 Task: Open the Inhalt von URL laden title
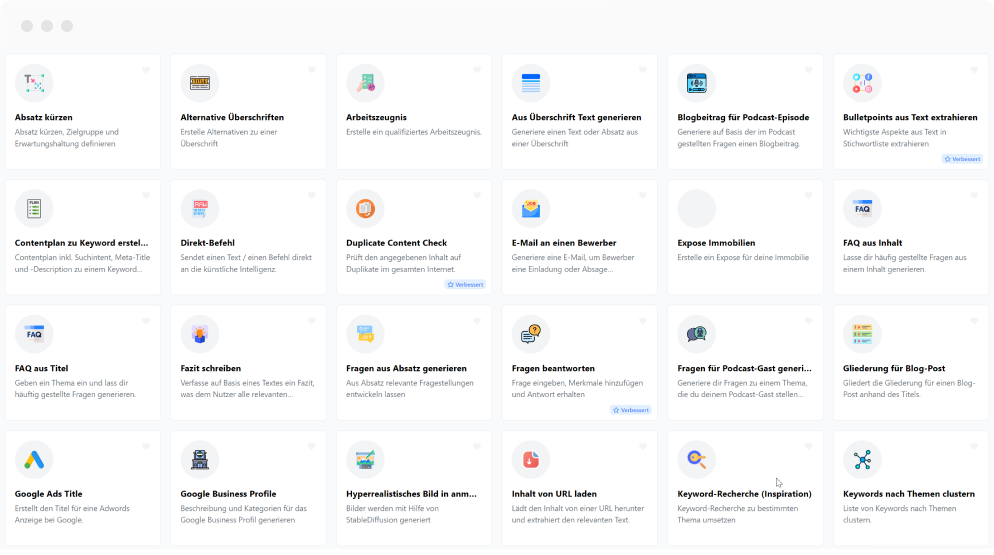point(554,494)
